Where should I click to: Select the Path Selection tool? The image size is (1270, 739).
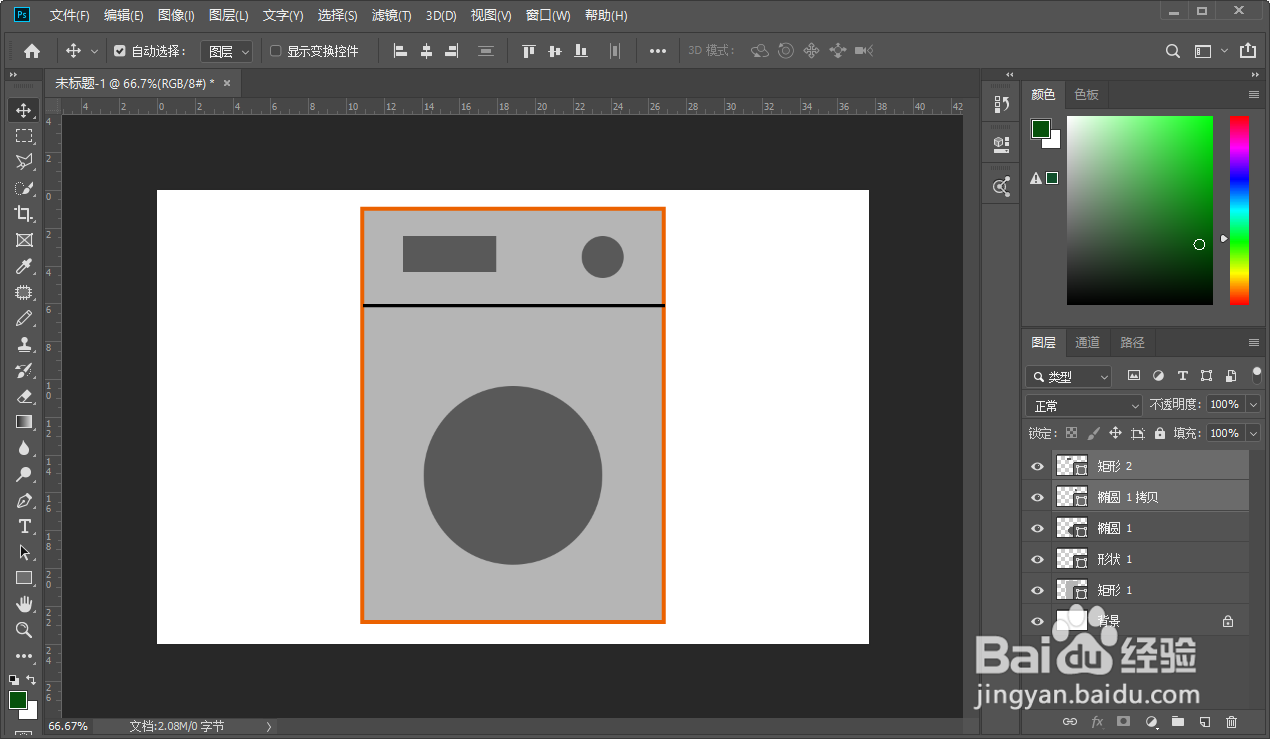[24, 552]
